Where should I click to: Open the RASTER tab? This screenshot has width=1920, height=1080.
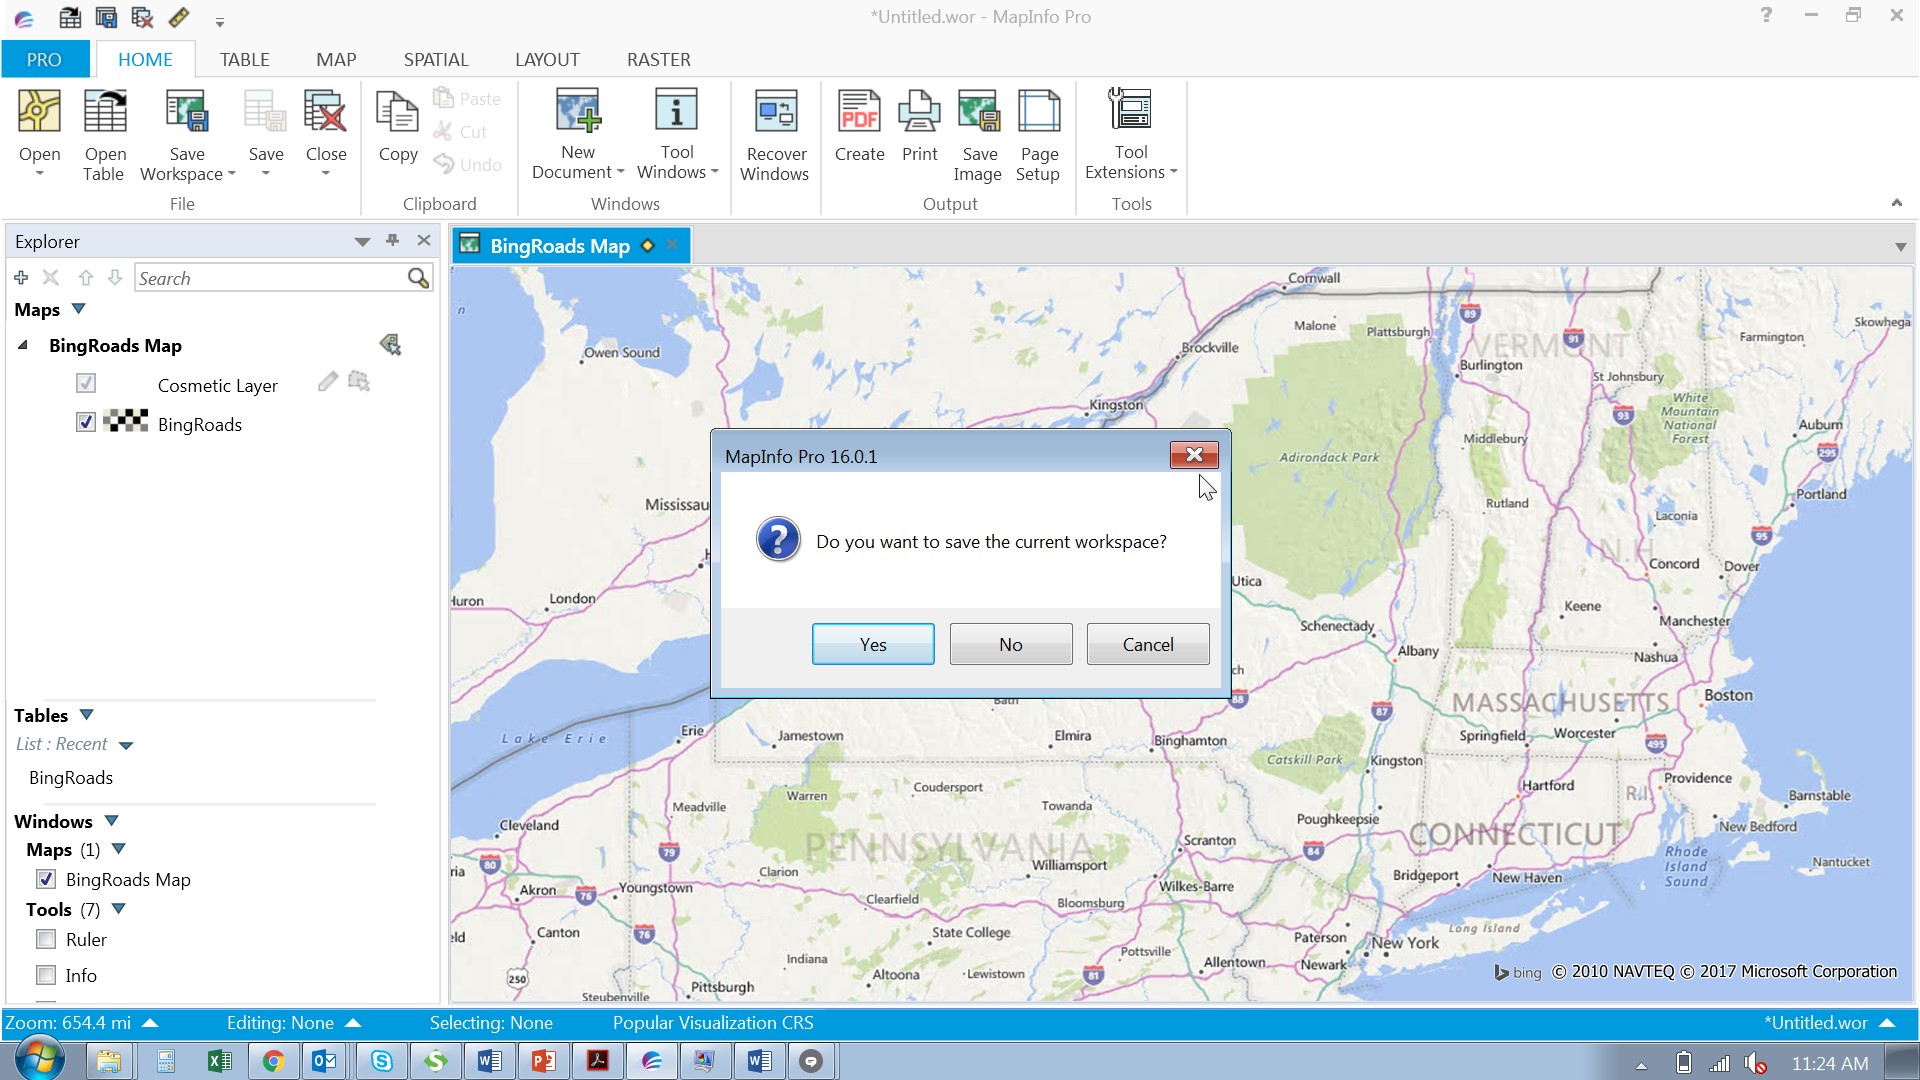(658, 59)
